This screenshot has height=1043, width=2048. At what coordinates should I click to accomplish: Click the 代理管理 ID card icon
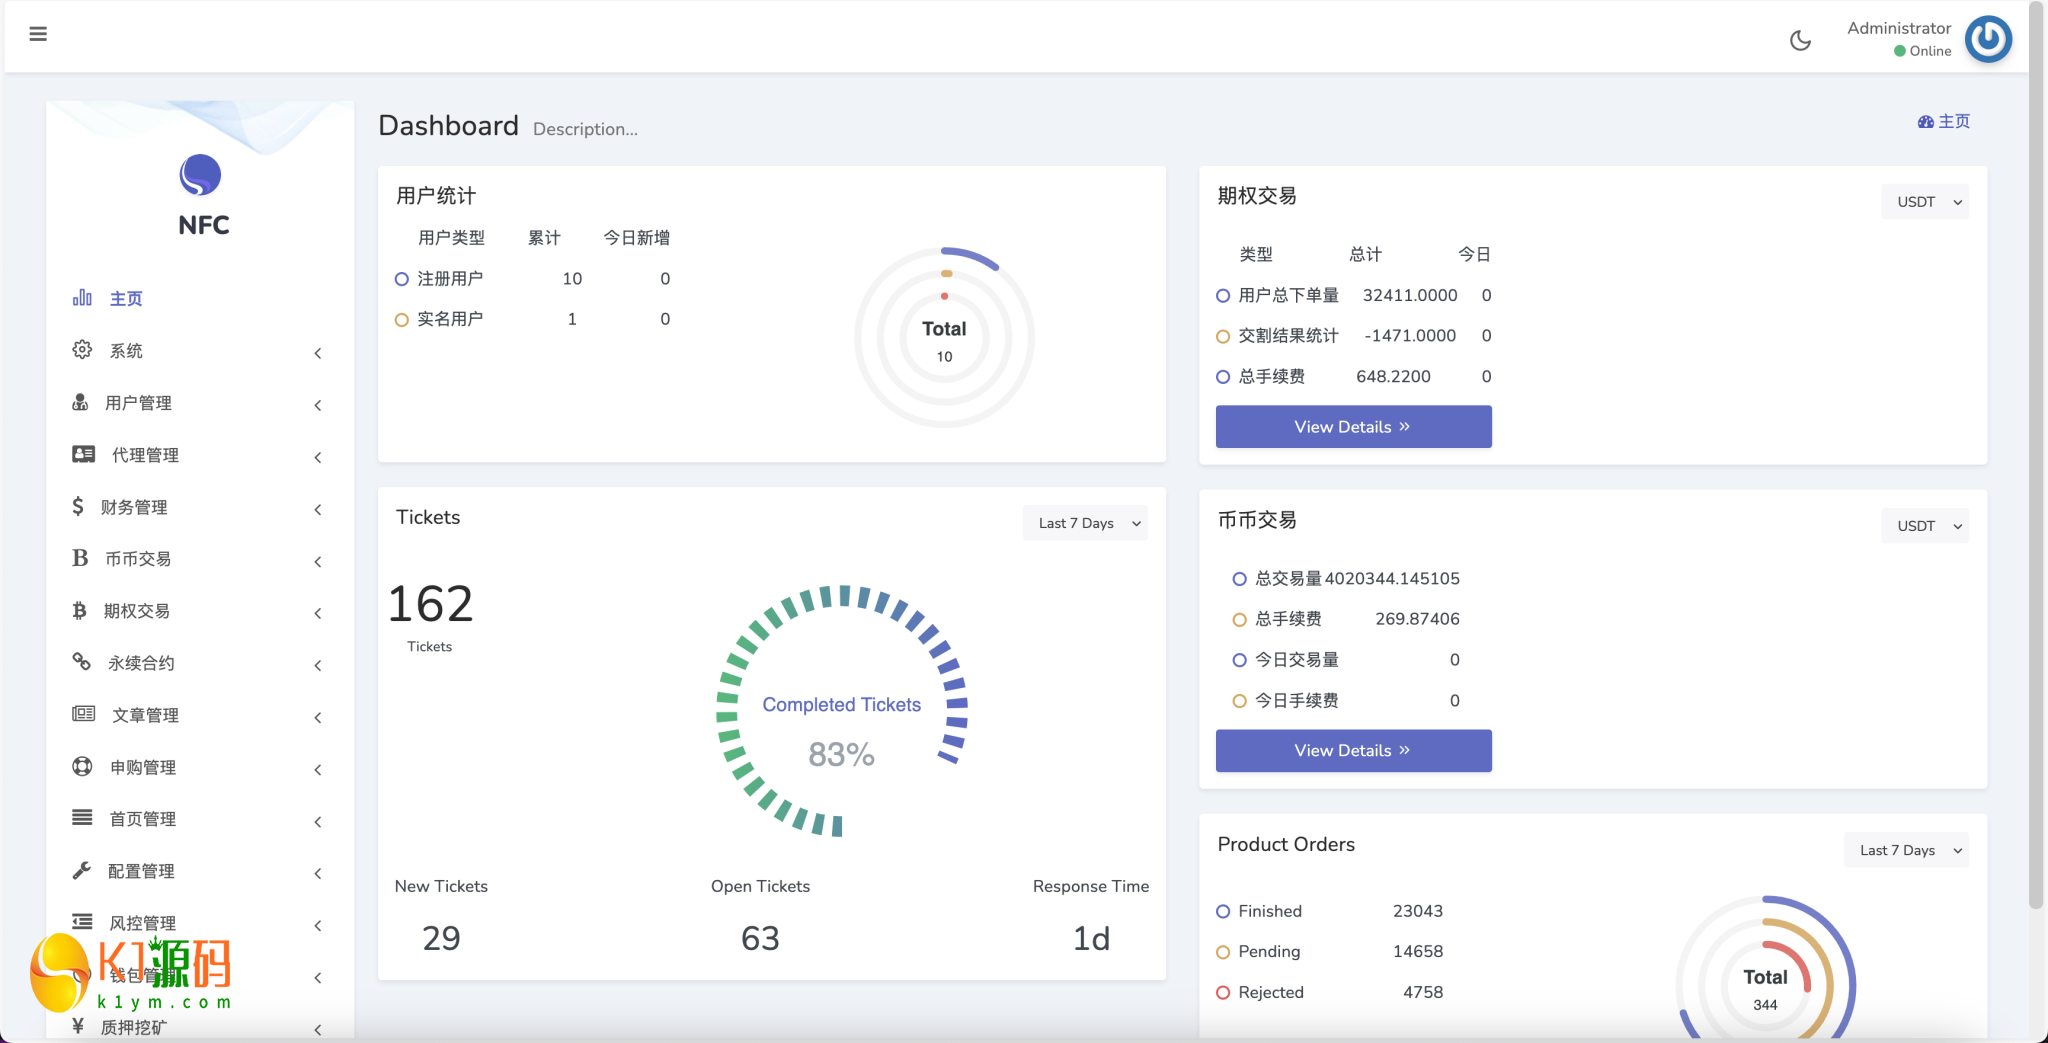83,454
